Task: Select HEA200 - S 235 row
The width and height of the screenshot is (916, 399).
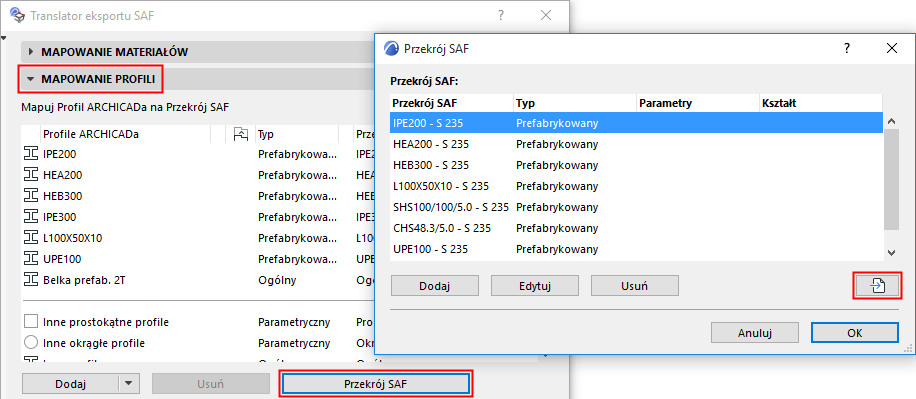Action: click(636, 144)
